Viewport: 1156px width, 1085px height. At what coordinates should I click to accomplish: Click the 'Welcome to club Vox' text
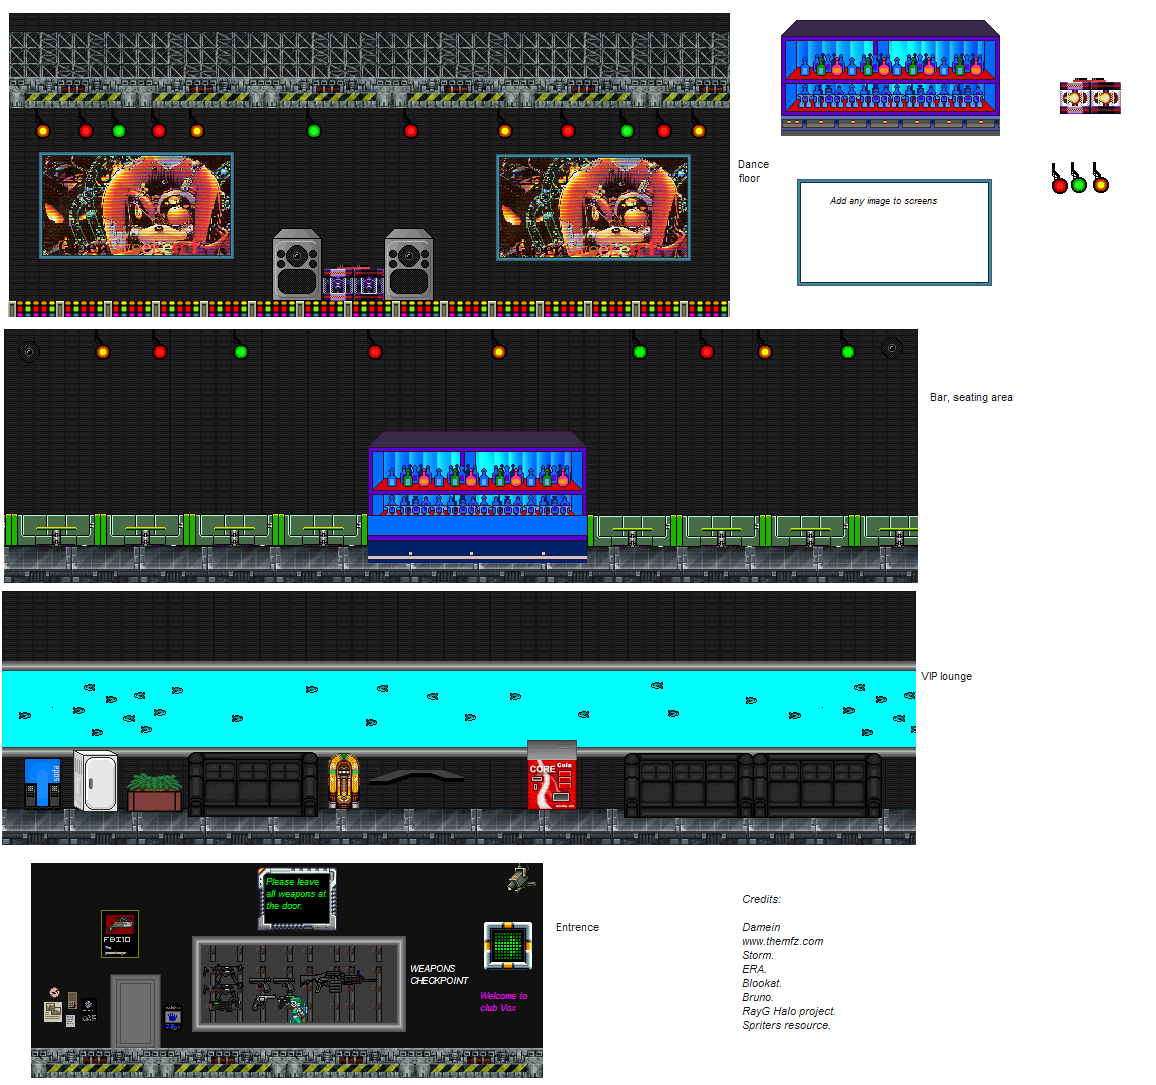(504, 1002)
